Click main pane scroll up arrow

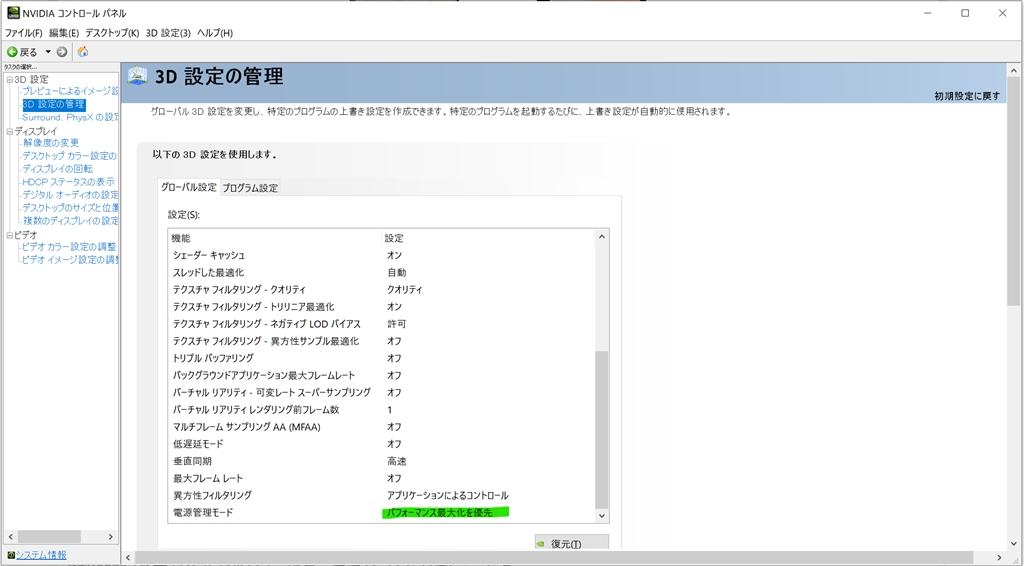click(x=1014, y=71)
